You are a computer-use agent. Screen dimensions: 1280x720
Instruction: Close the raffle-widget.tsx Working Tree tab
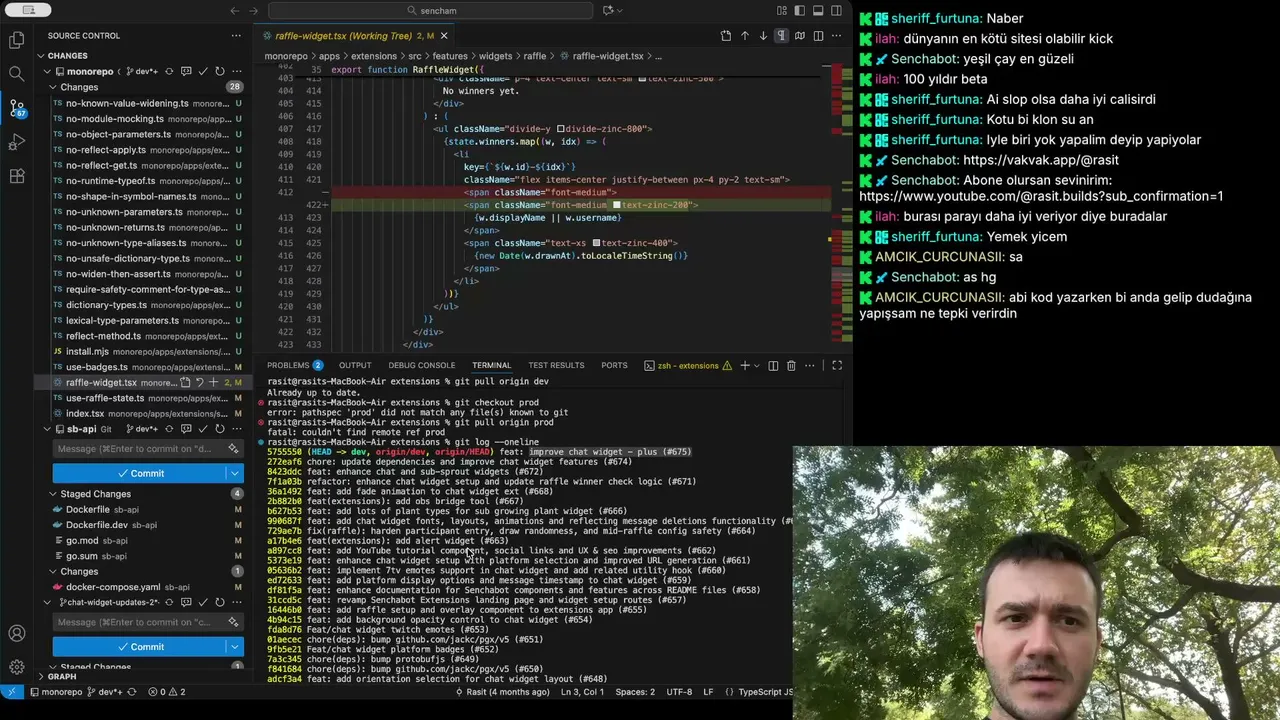444,36
